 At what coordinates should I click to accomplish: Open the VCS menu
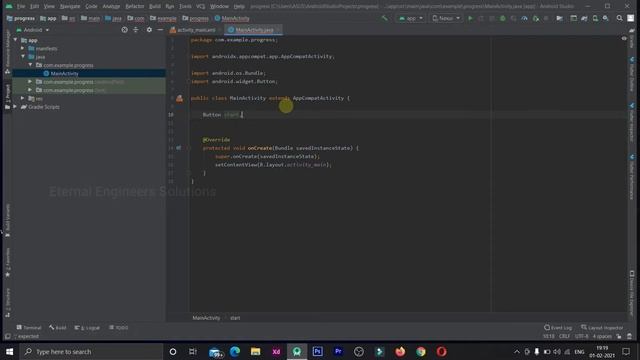click(200, 6)
